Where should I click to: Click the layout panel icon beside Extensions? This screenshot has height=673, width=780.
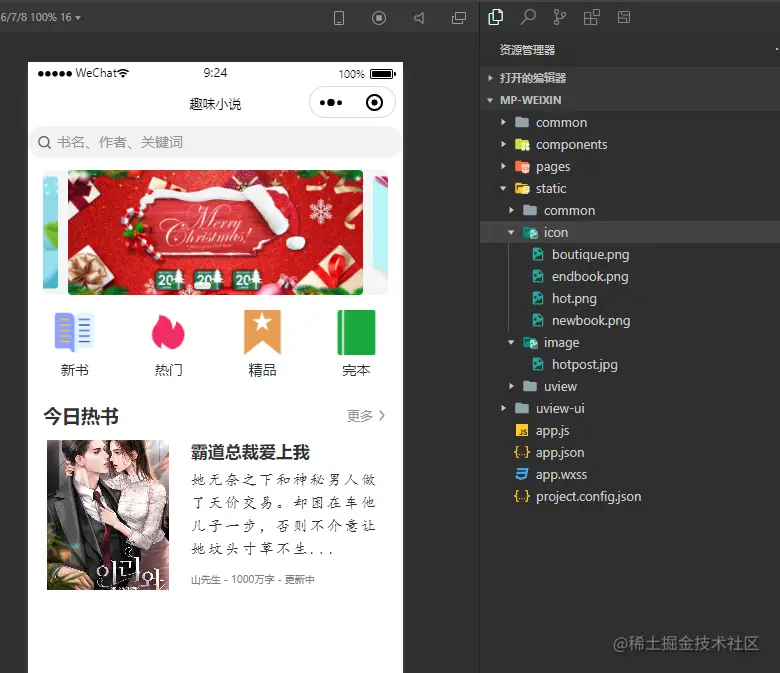coord(624,17)
